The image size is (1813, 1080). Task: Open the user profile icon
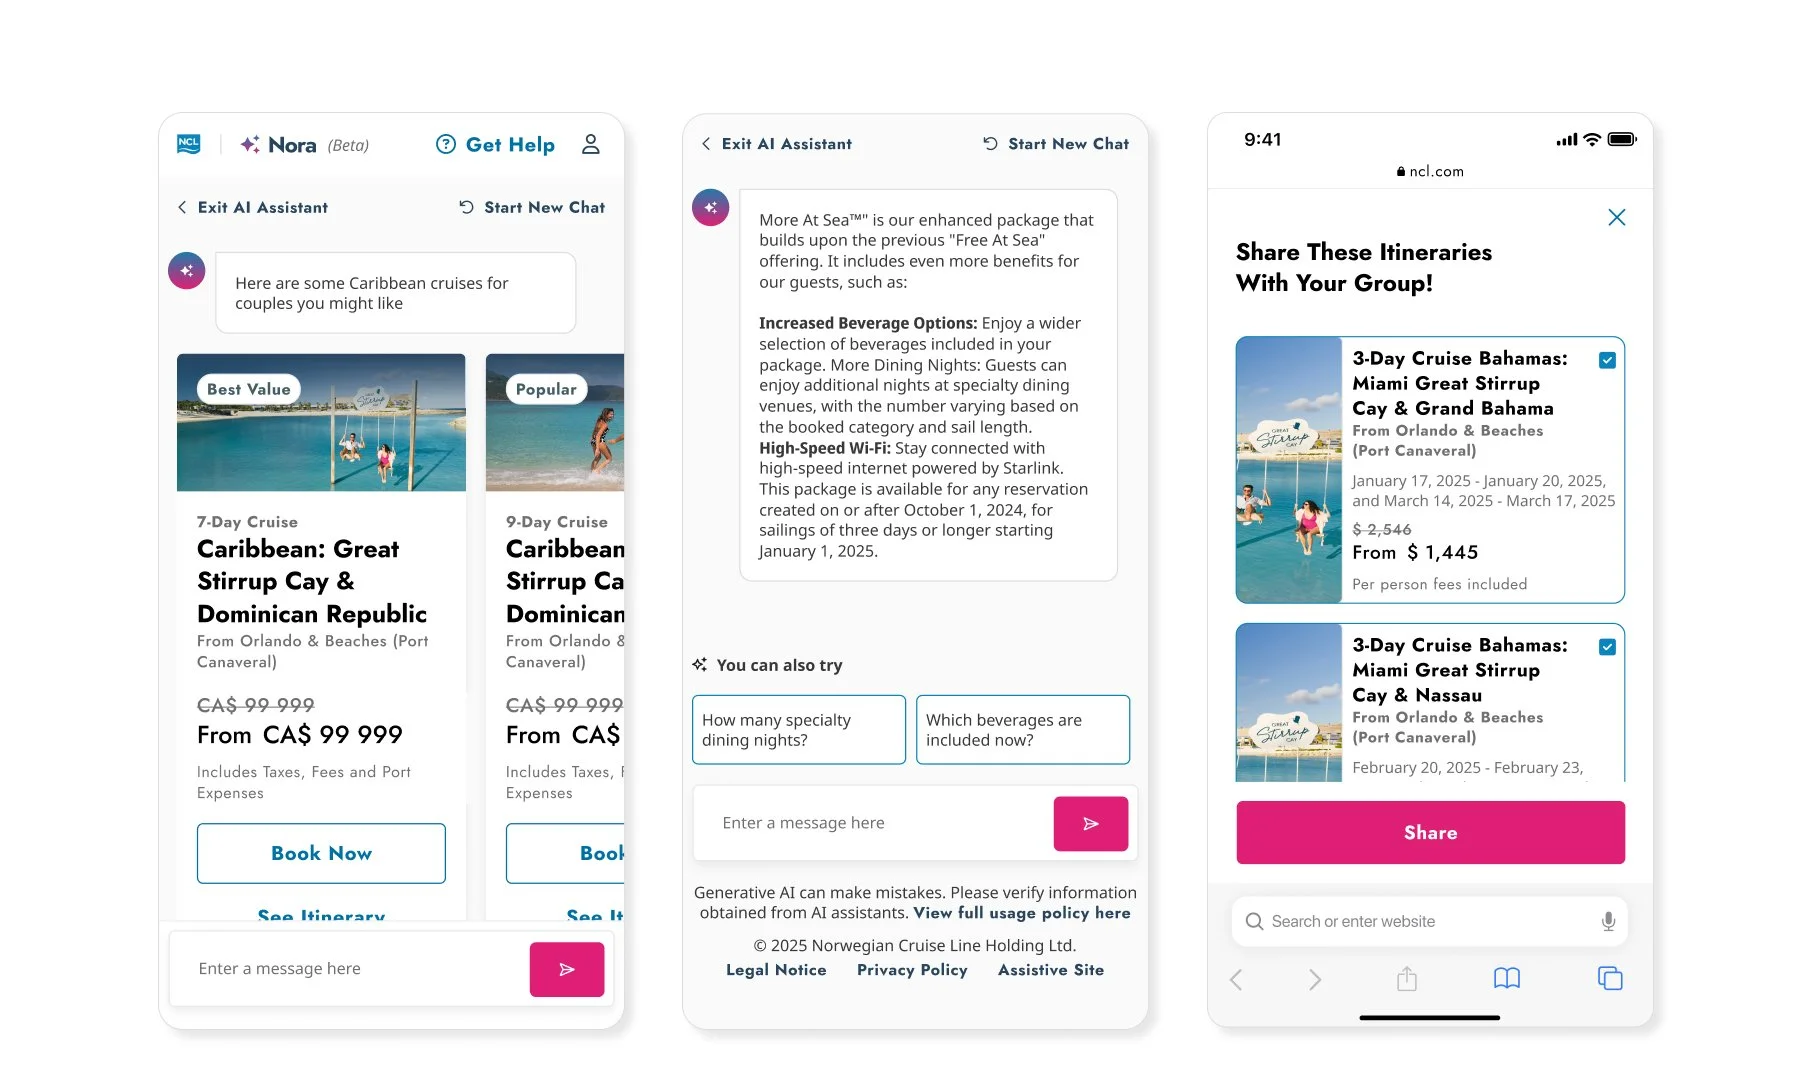click(591, 144)
